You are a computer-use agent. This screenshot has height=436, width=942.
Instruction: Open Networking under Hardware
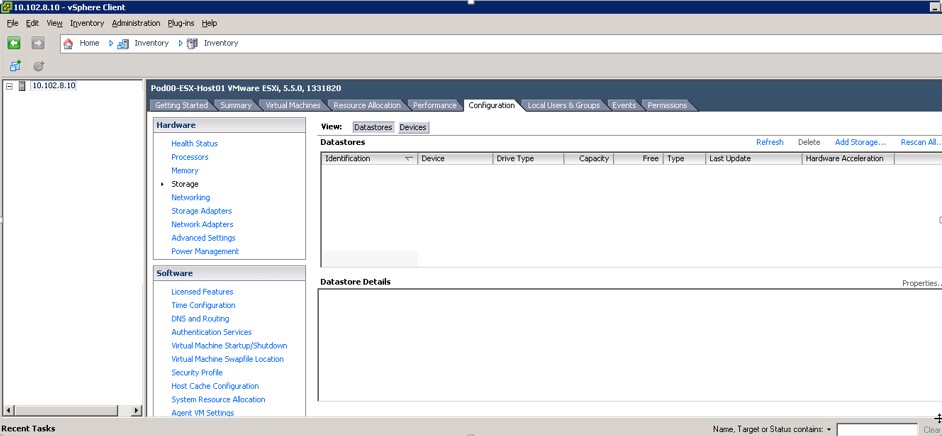click(190, 198)
